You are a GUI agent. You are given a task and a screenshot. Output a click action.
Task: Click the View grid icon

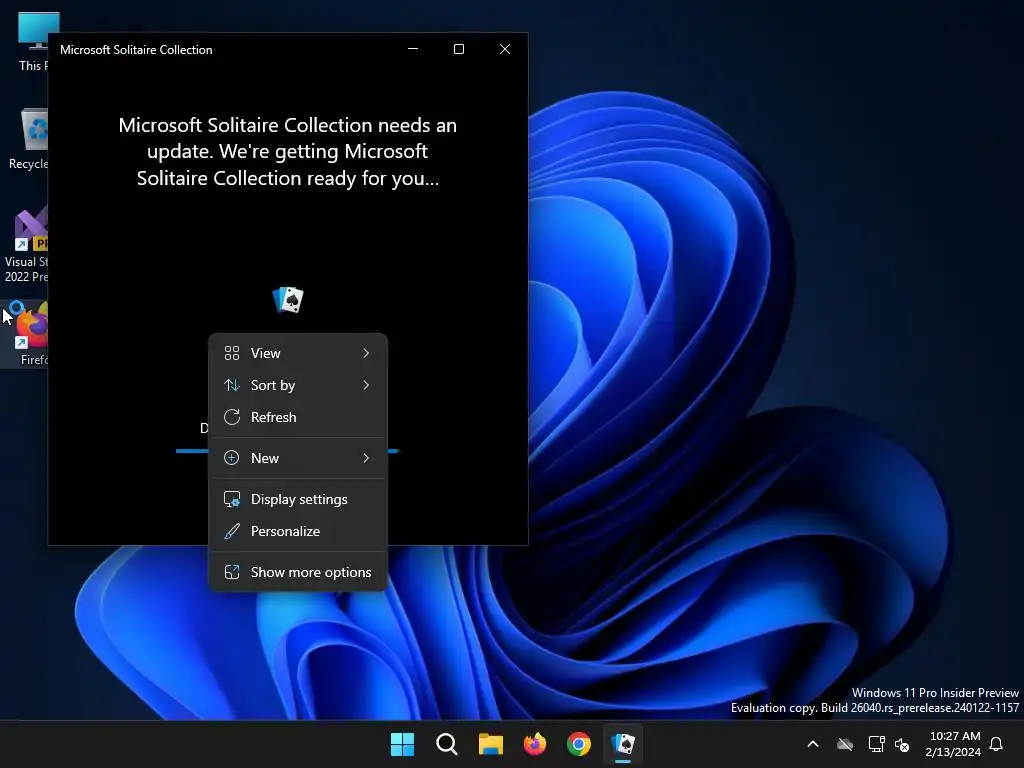click(232, 353)
